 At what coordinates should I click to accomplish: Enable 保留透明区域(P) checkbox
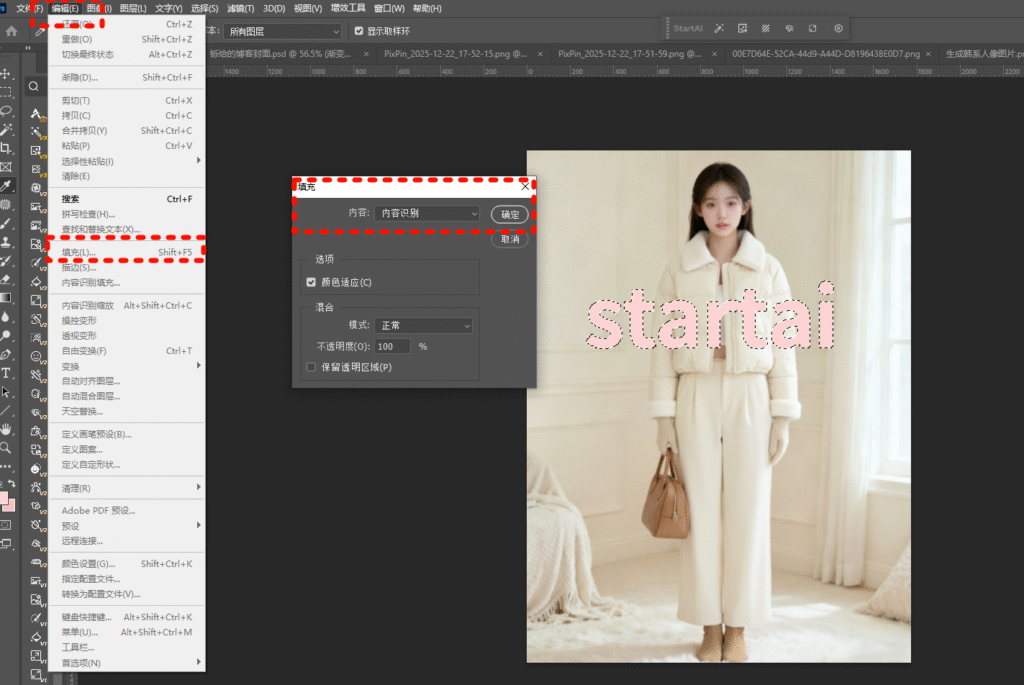click(311, 367)
